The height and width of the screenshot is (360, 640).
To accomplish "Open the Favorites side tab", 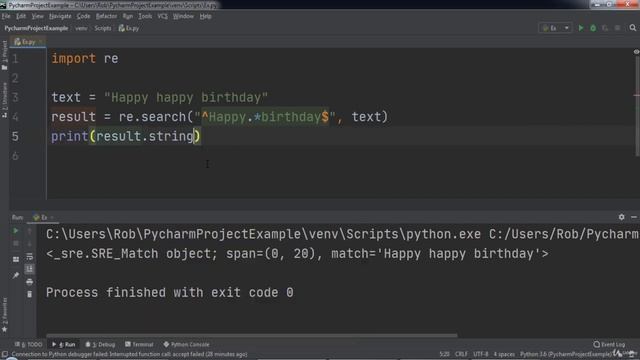I will 4,314.
